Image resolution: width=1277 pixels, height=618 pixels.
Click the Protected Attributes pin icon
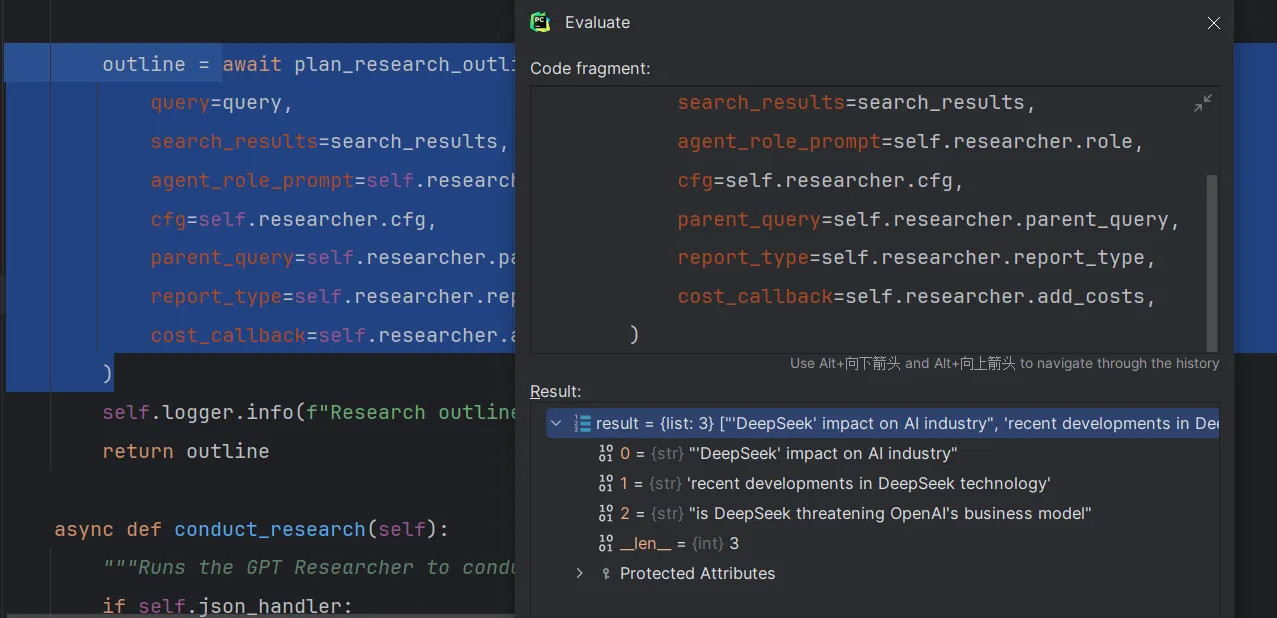coord(605,574)
